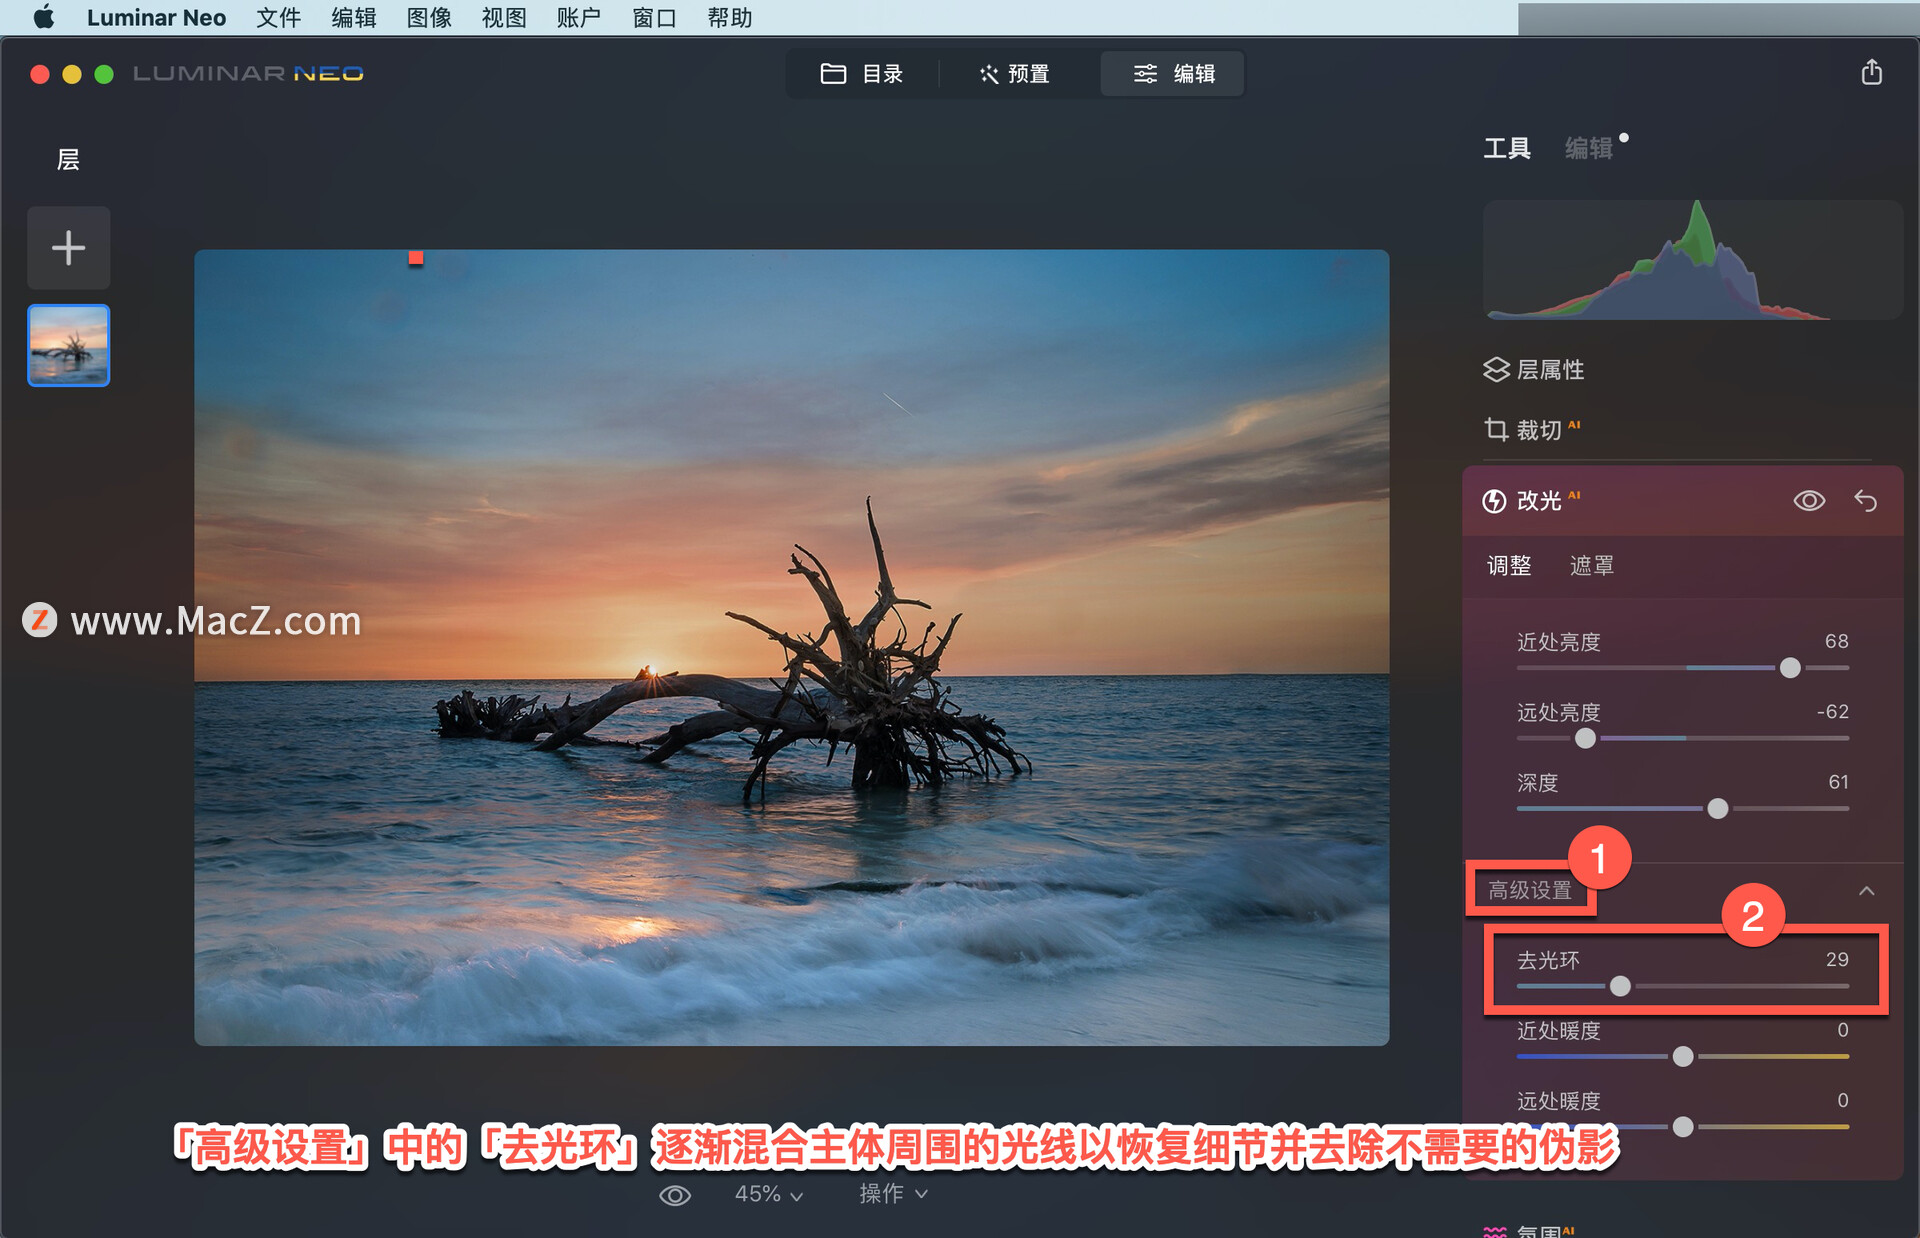Viewport: 1920px width, 1238px height.
Task: Switch to 遮罩 mask sub-tab
Action: [x=1592, y=566]
